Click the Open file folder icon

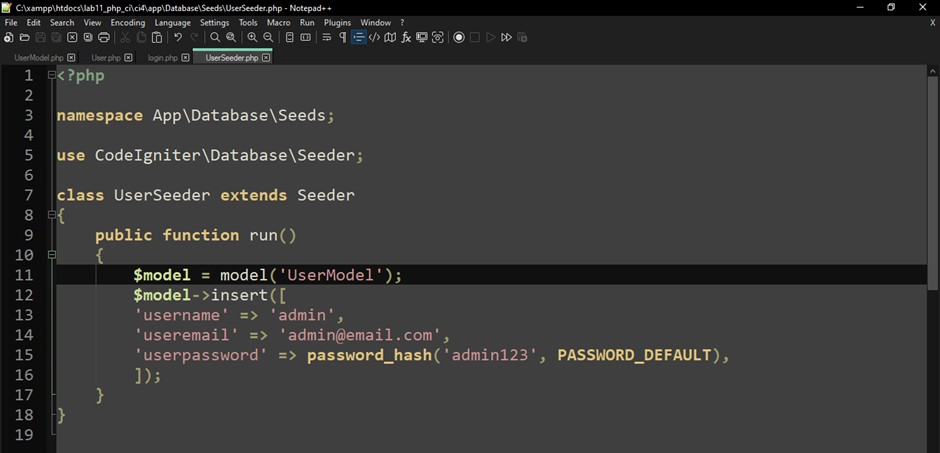[x=25, y=37]
